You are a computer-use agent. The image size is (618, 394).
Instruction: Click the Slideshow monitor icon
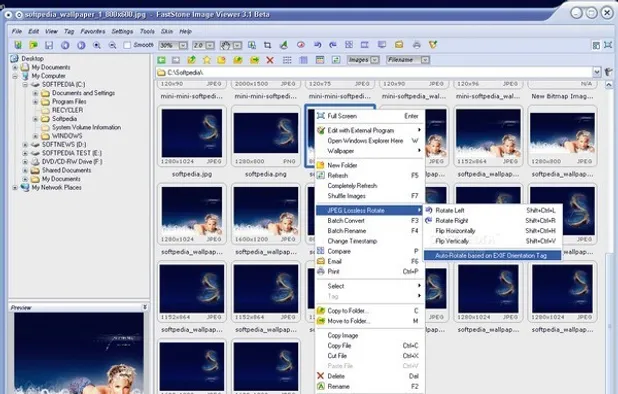pyautogui.click(x=382, y=45)
